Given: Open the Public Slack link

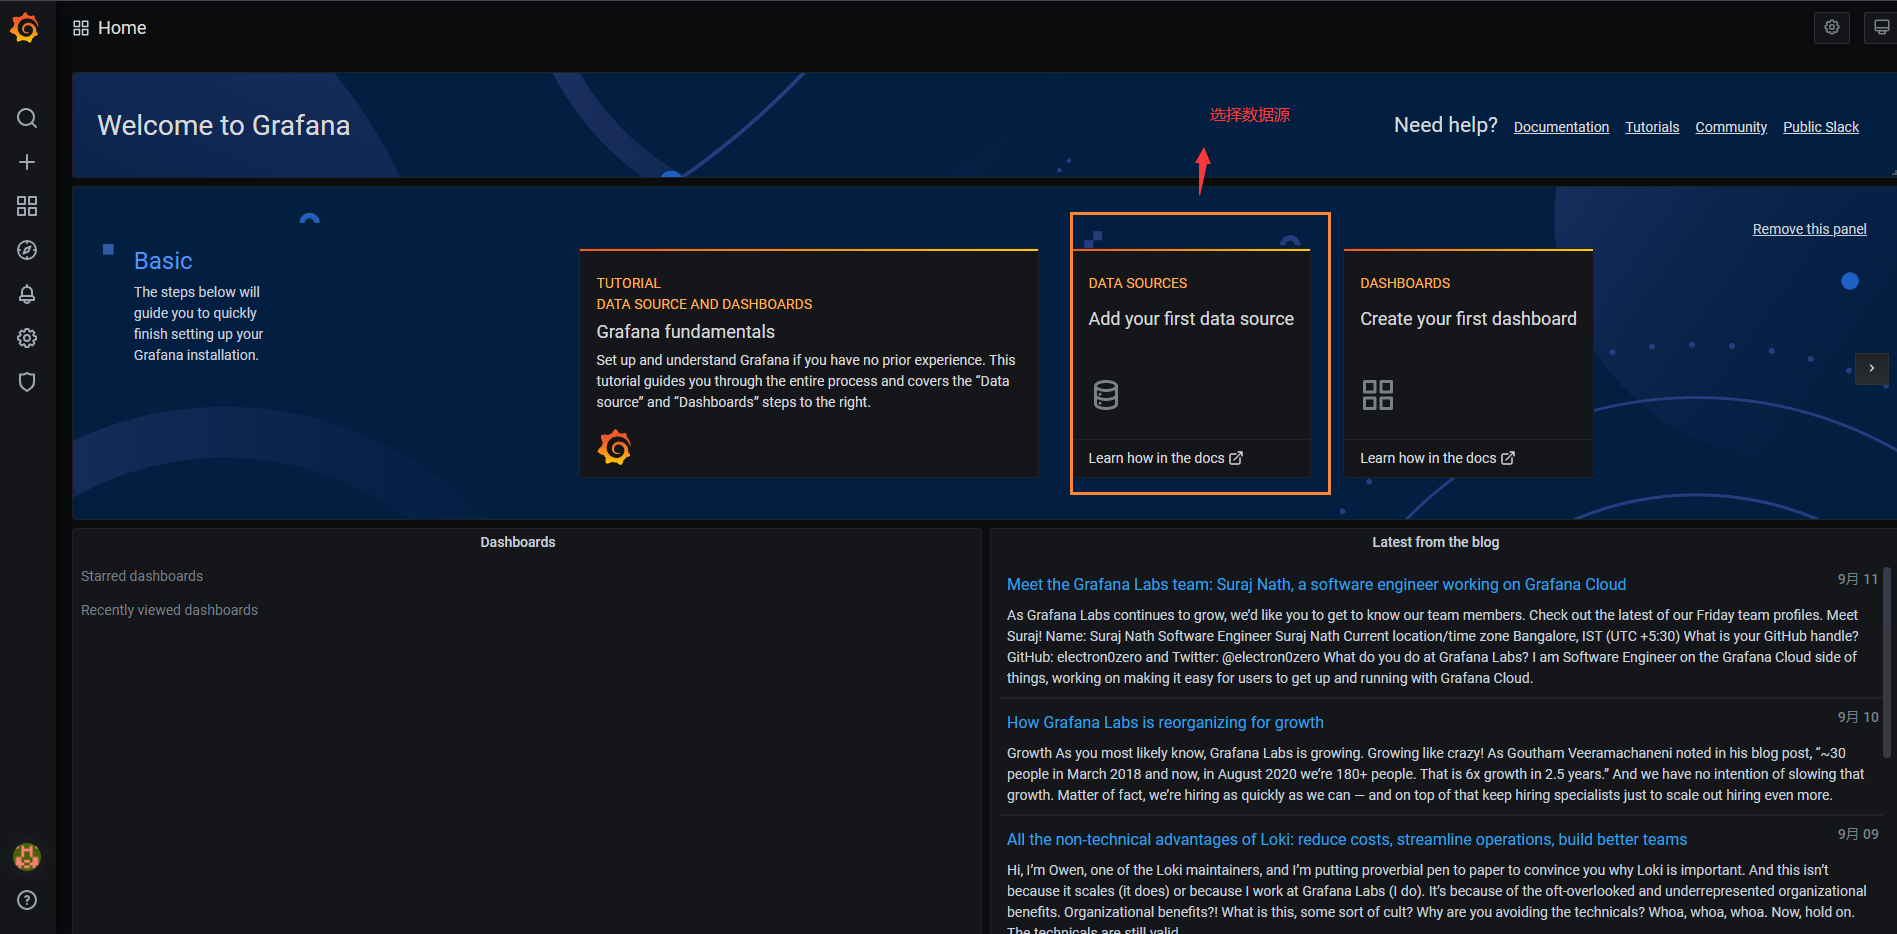Looking at the screenshot, I should 1820,127.
